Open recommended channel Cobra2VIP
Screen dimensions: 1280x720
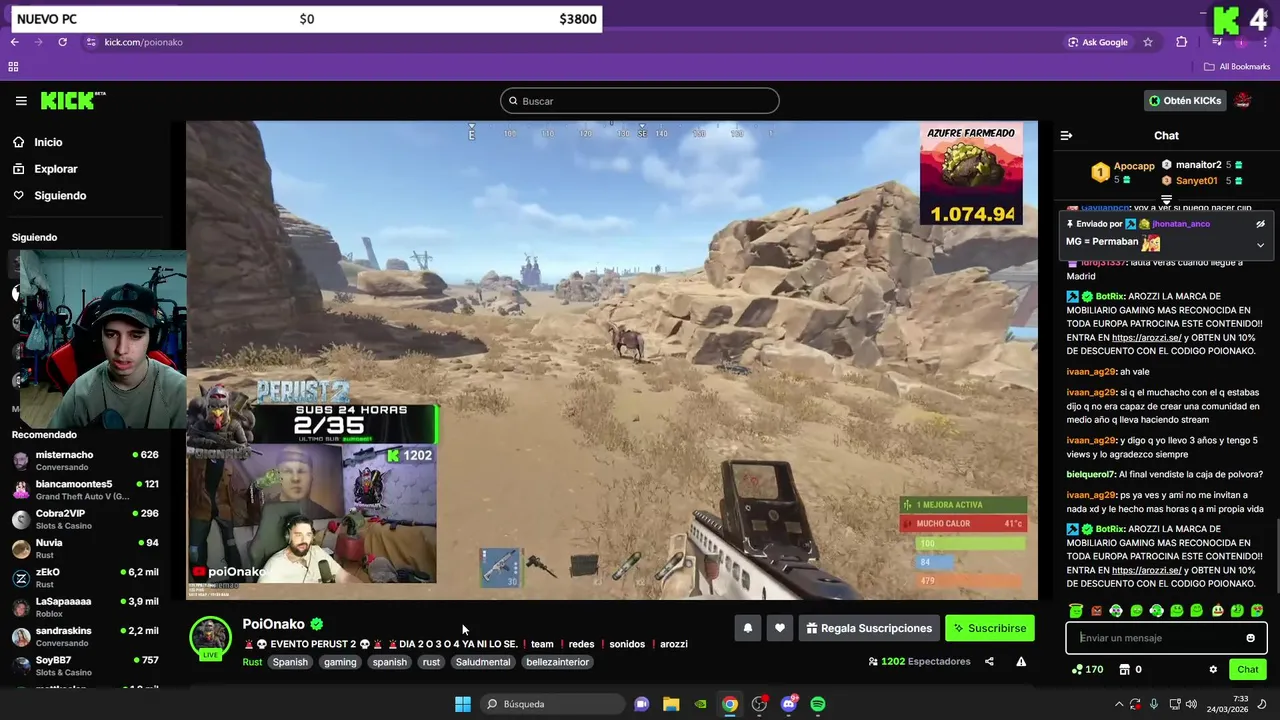coord(85,519)
